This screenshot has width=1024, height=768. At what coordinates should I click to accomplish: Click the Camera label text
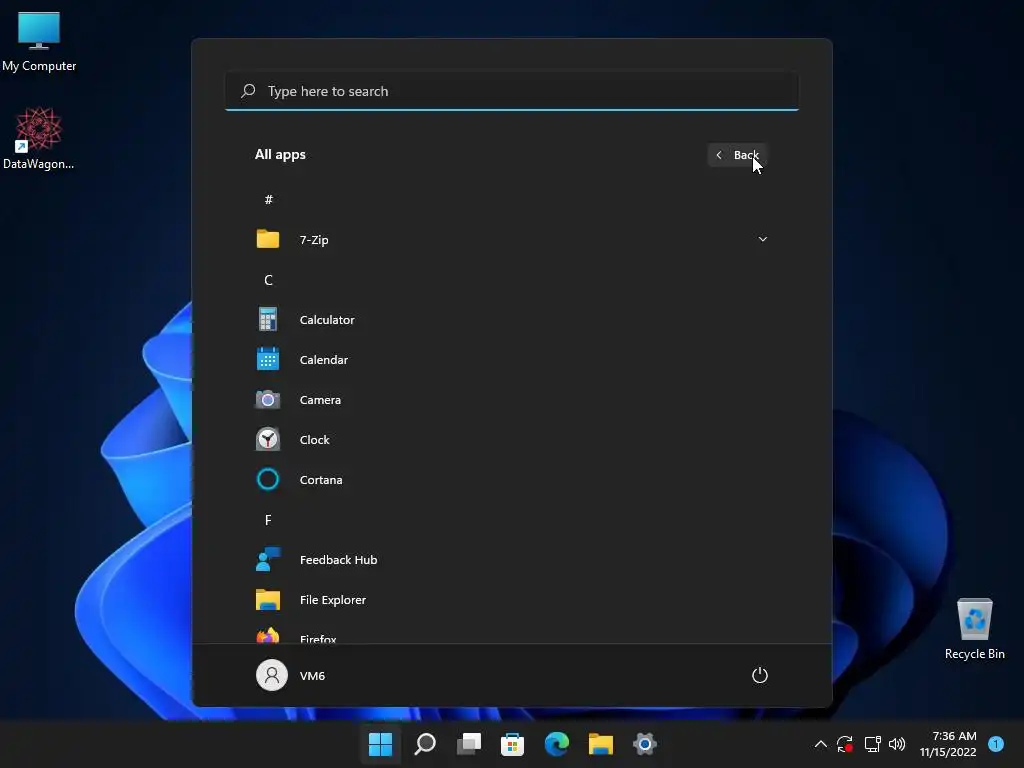coord(320,400)
